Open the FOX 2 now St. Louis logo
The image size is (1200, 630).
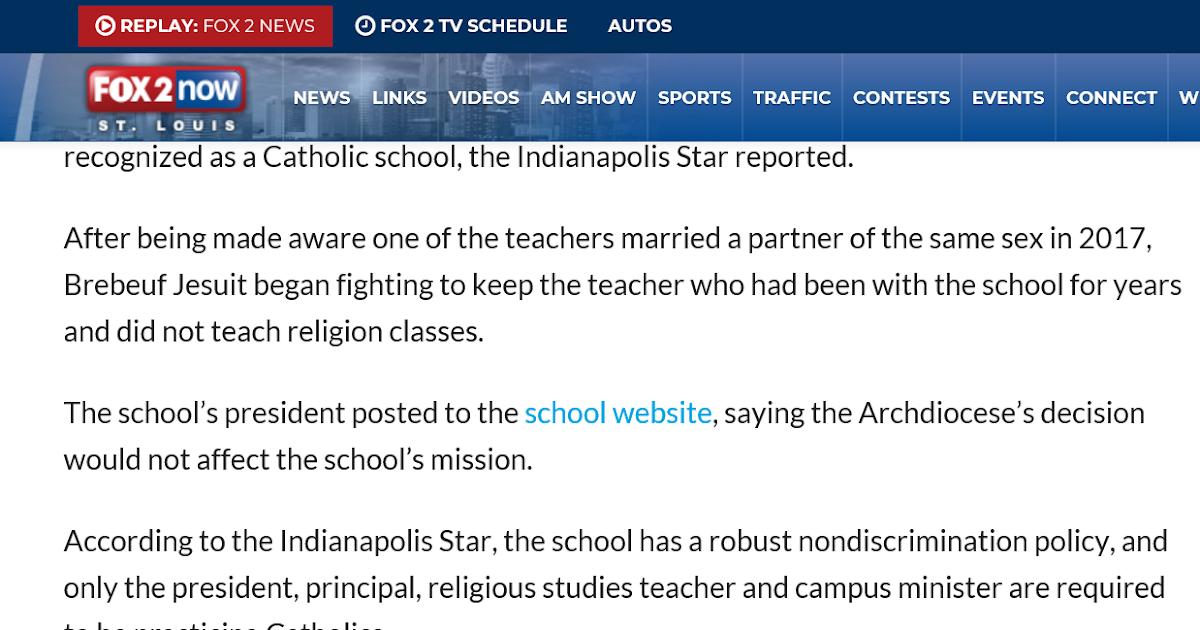pos(166,100)
